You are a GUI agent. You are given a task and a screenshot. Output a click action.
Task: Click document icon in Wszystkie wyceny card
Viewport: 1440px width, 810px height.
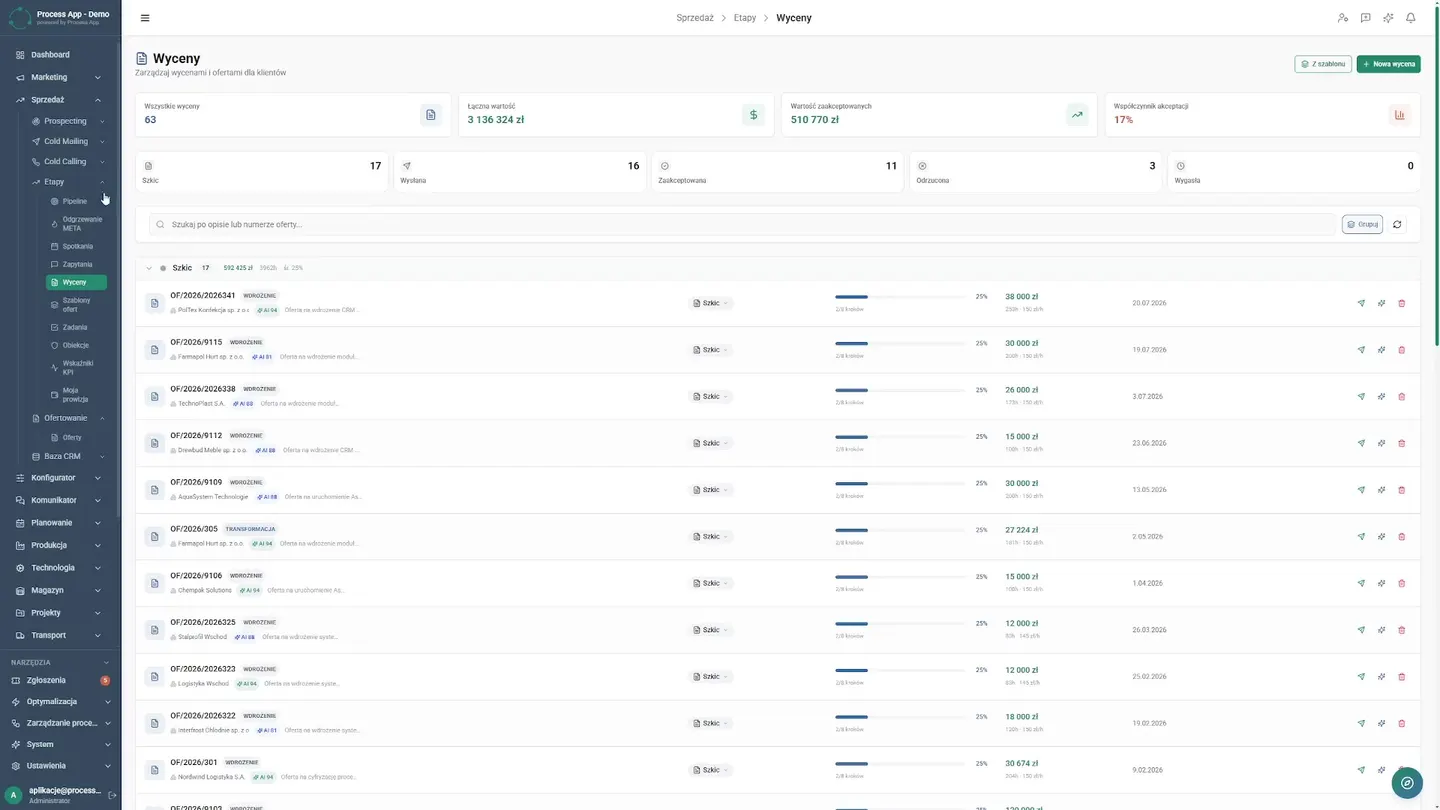(x=431, y=115)
